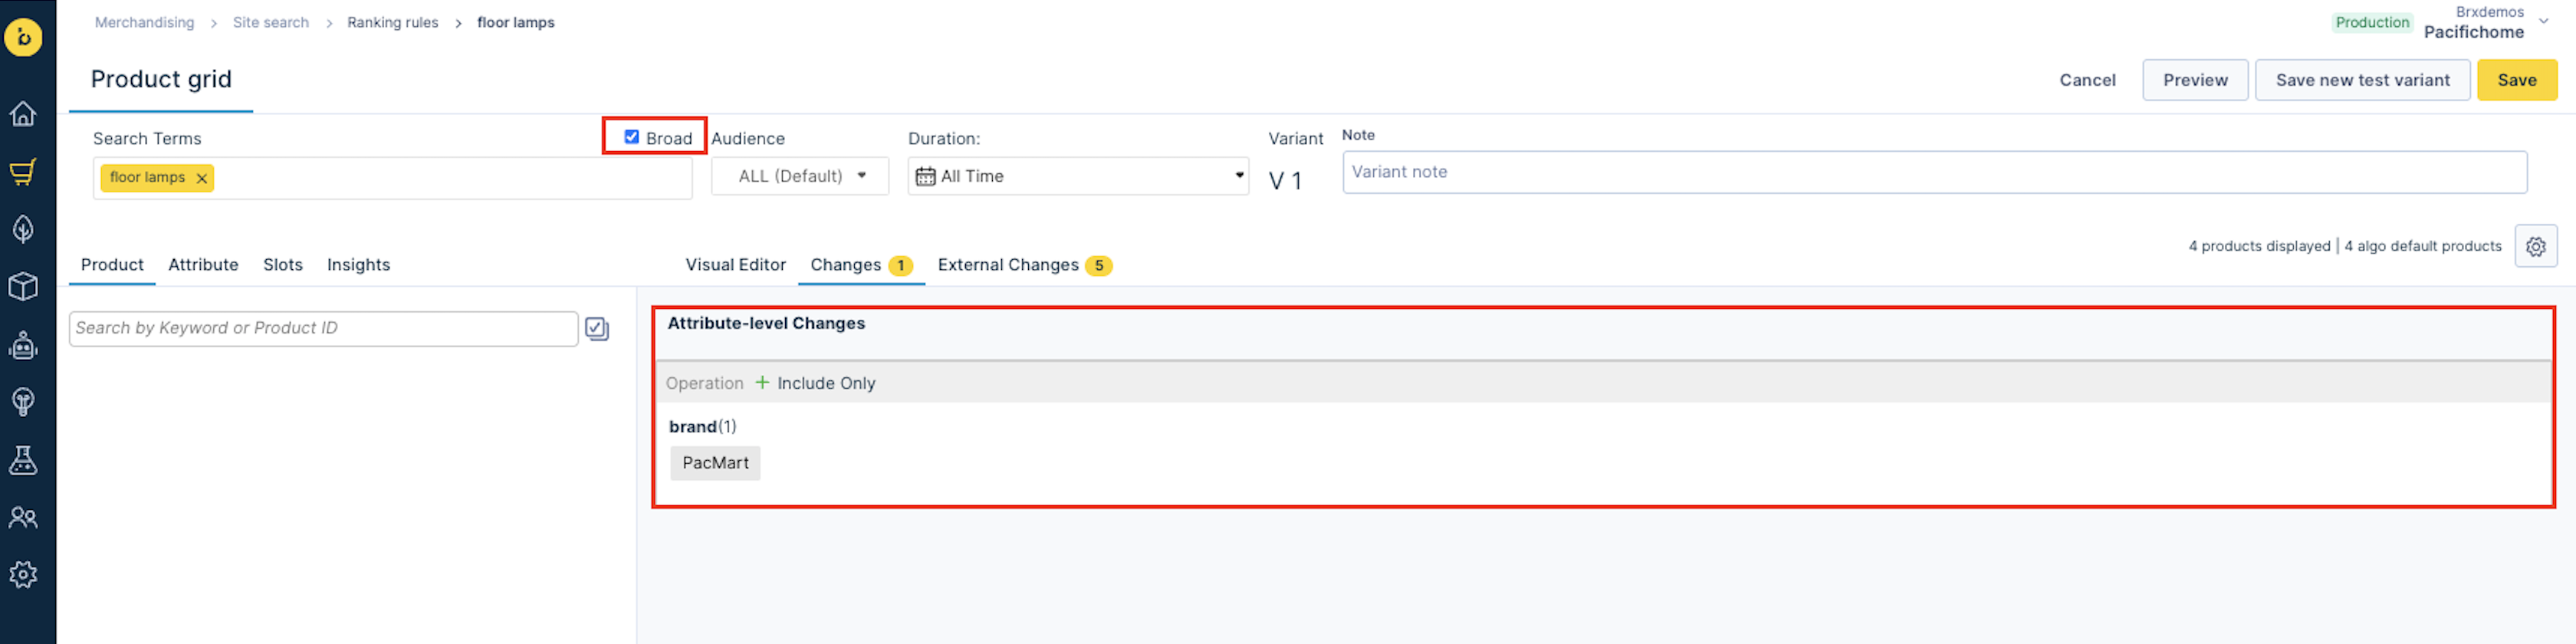
Task: Toggle the select-all checkbox next to the search field
Action: 597,329
